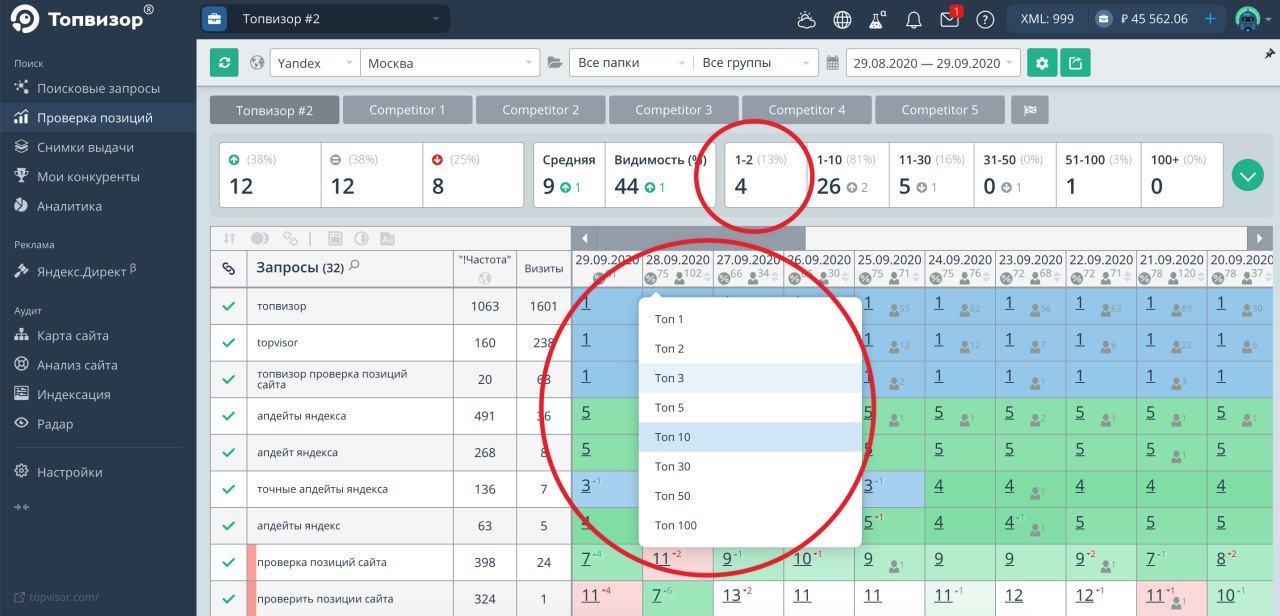Open the project selector Топвизор #2 dropdown
The width and height of the screenshot is (1280, 616).
325,19
